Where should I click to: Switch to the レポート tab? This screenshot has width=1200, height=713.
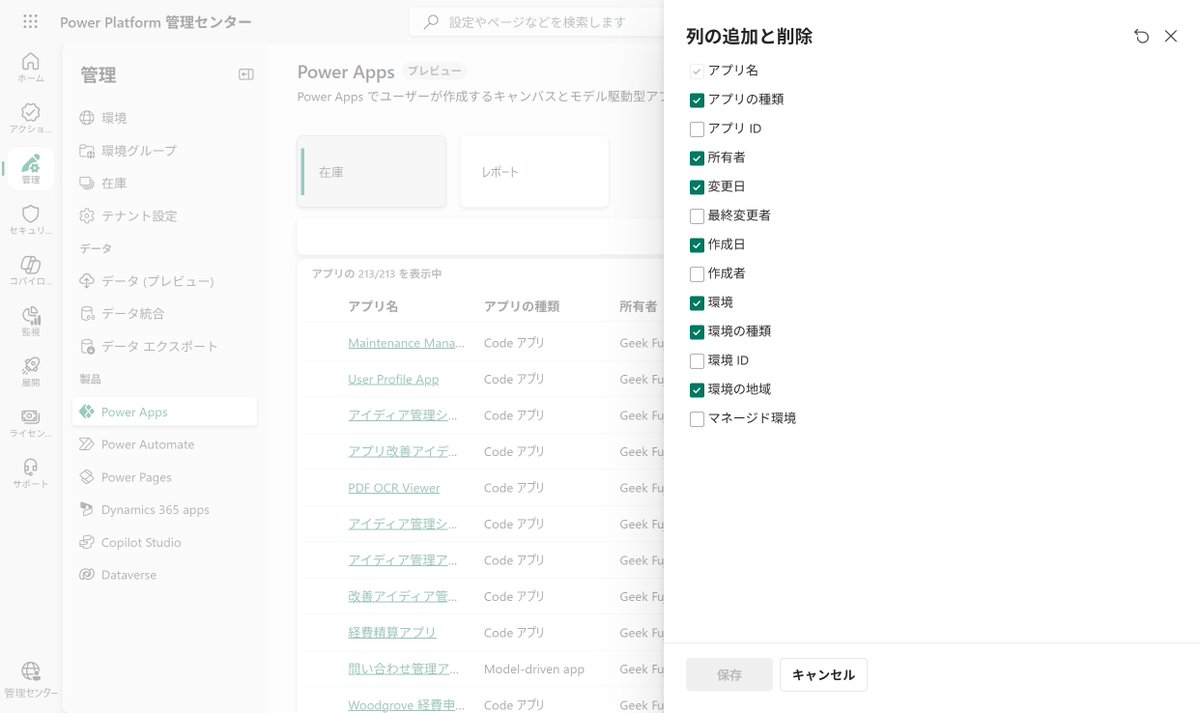coord(534,171)
